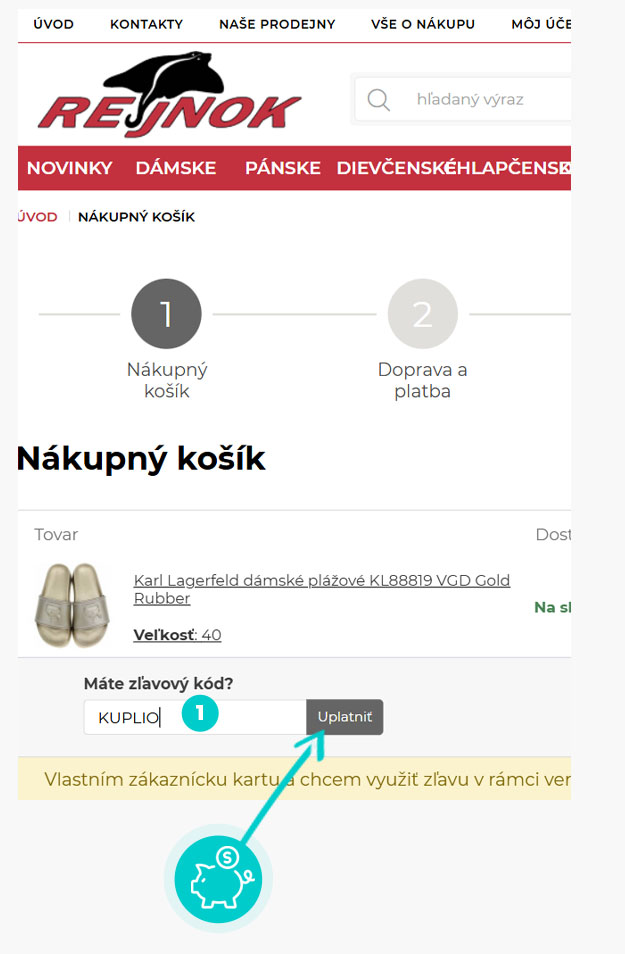The height and width of the screenshot is (954, 625).
Task: Click the teal number 1 badge
Action: pyautogui.click(x=200, y=712)
